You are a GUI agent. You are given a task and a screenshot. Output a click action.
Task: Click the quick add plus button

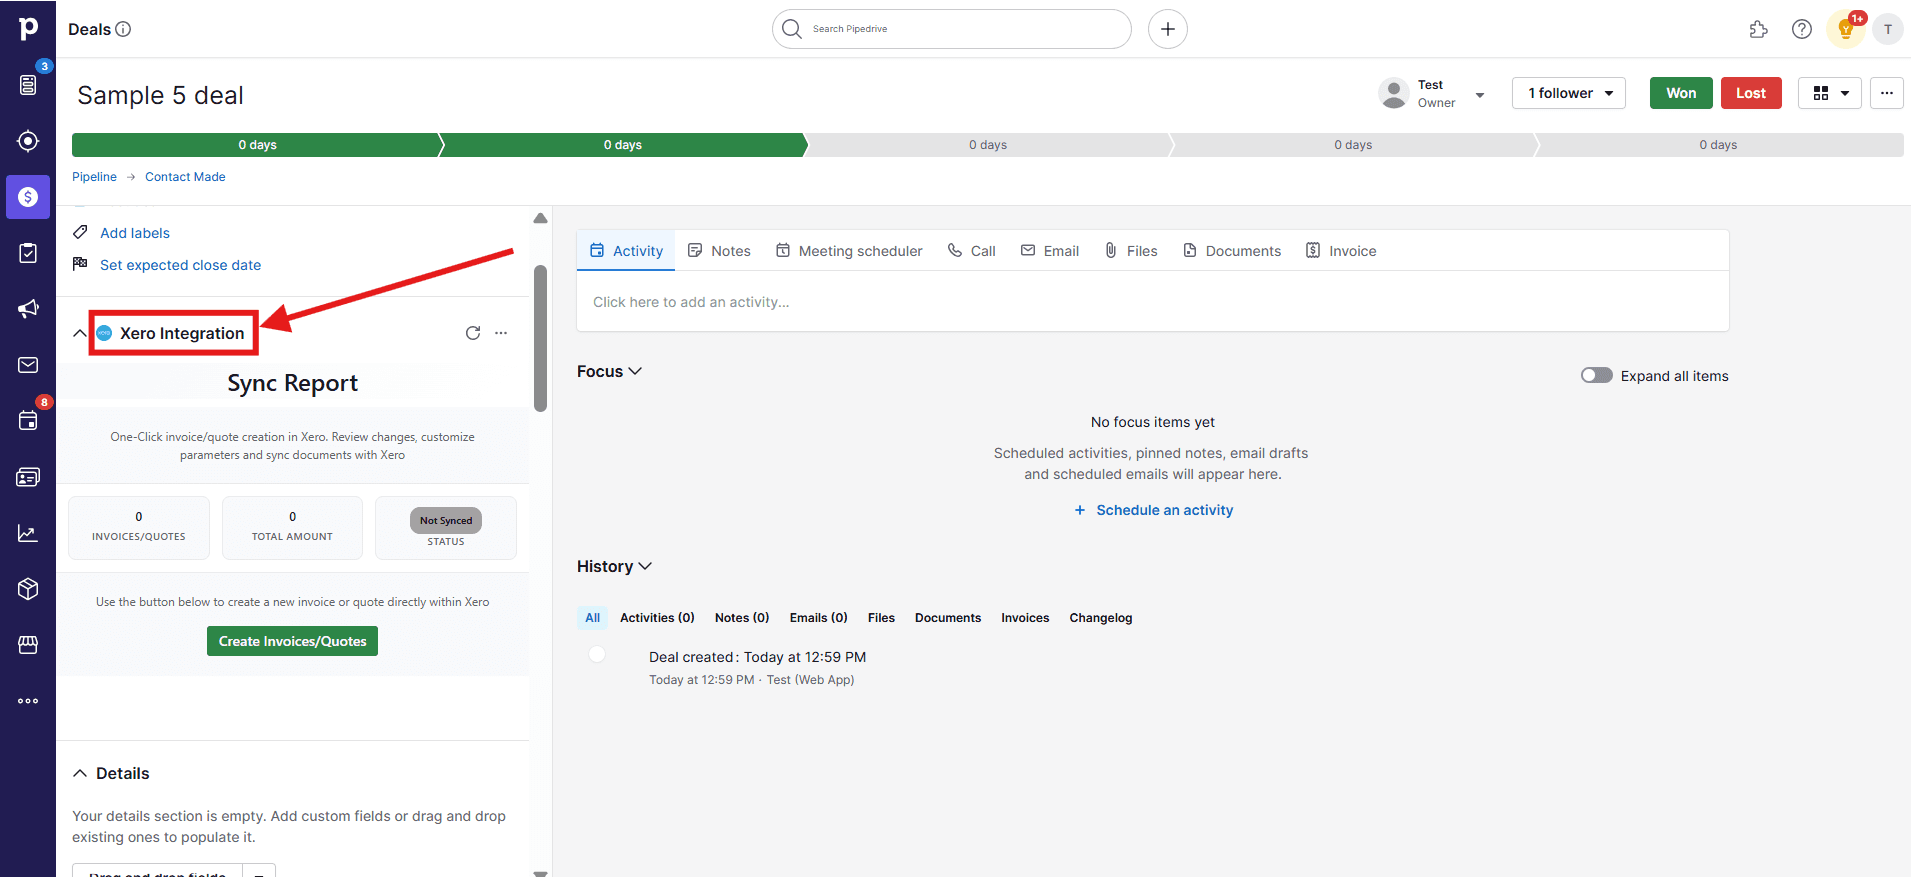tap(1168, 29)
